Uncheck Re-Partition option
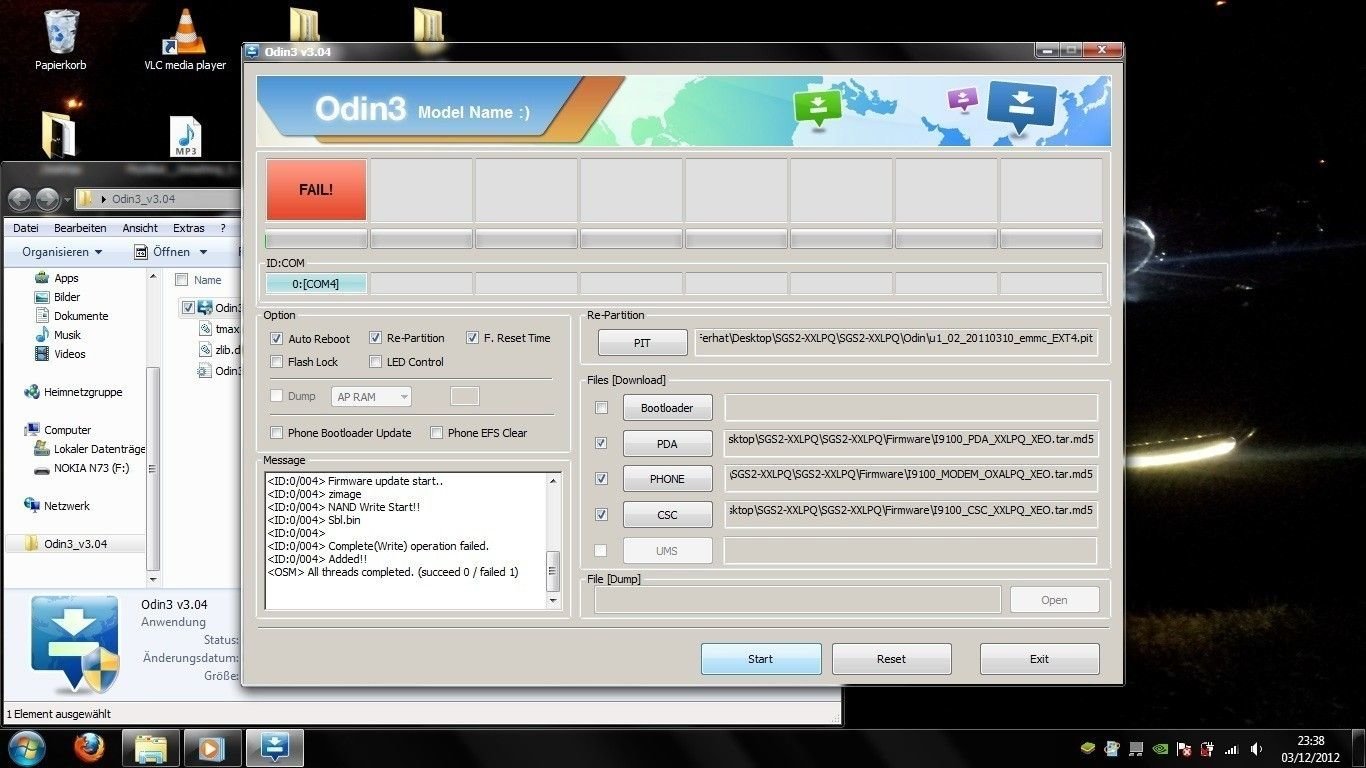 tap(376, 338)
